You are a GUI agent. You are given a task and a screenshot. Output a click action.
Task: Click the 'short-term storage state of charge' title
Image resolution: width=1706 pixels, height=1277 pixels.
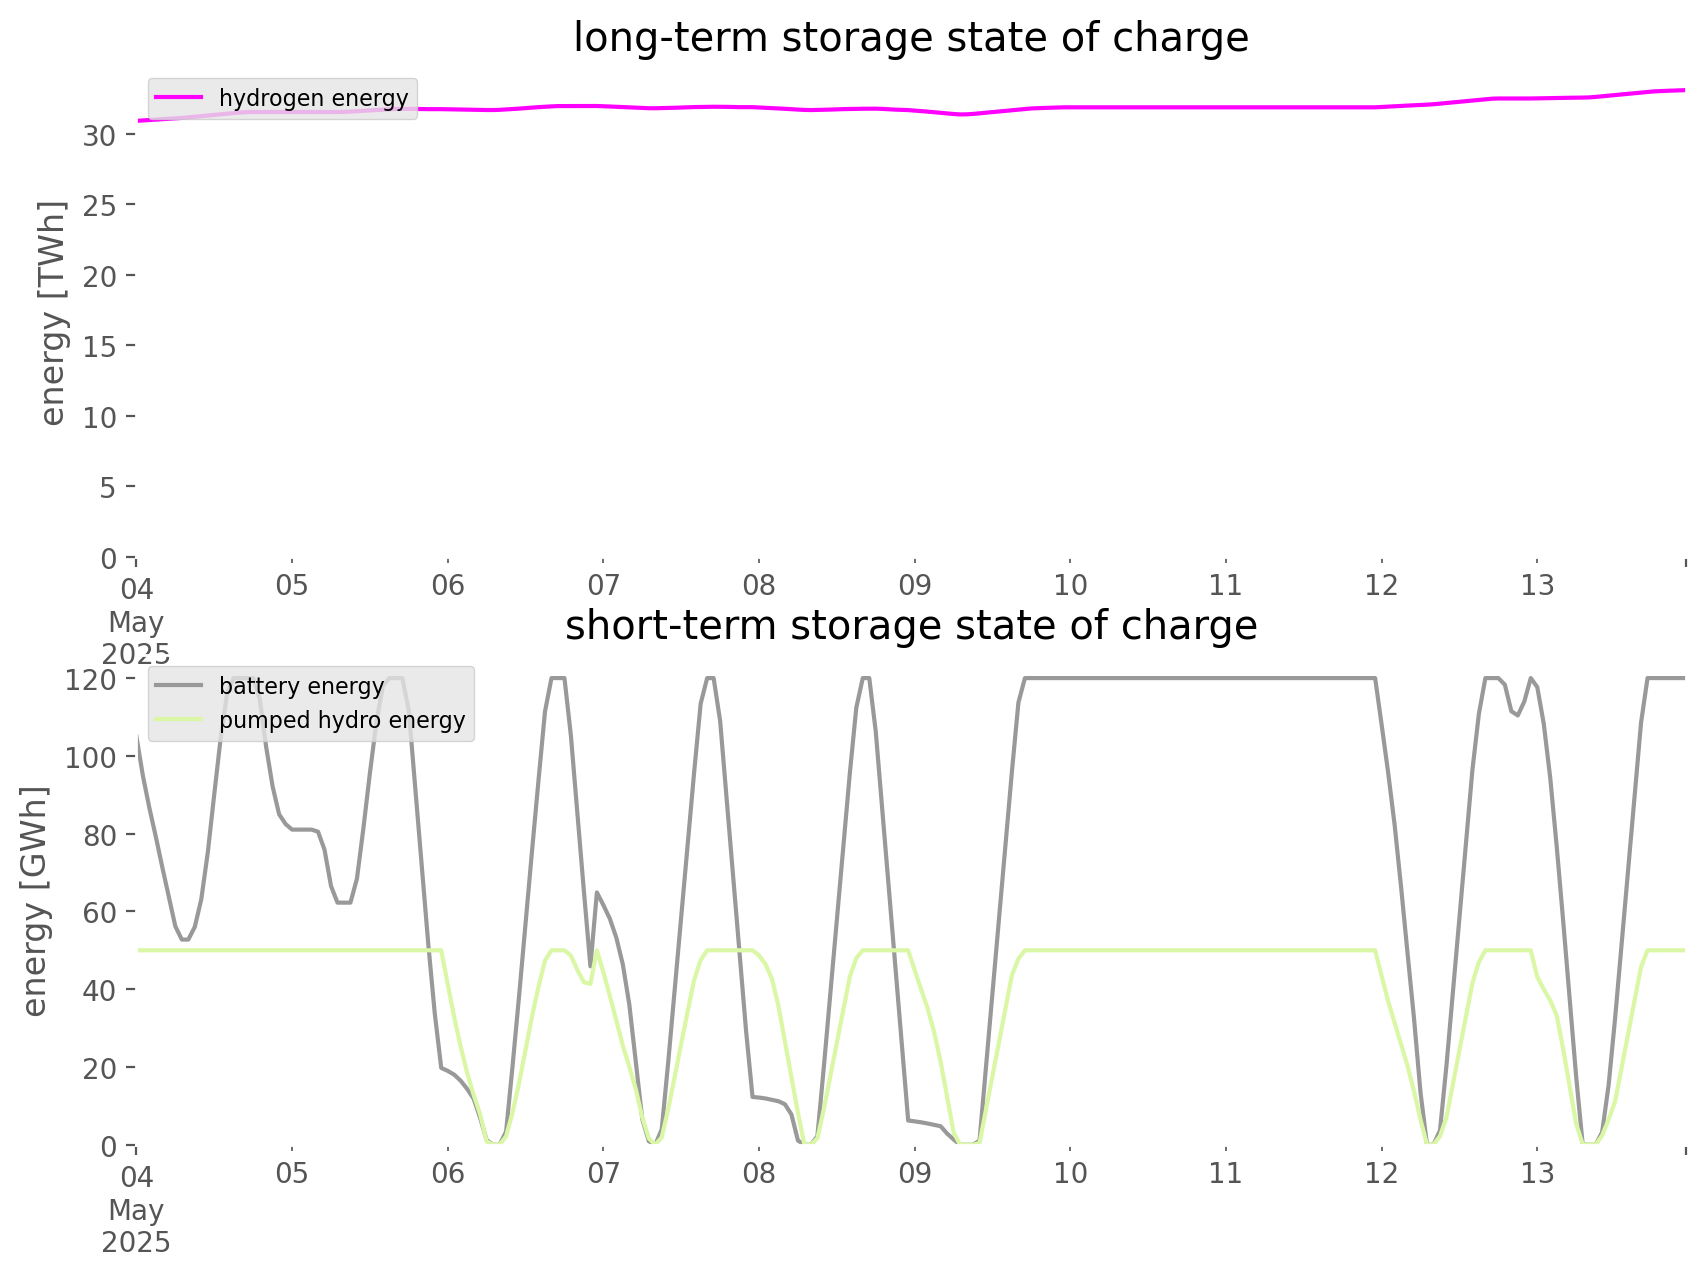tap(911, 626)
